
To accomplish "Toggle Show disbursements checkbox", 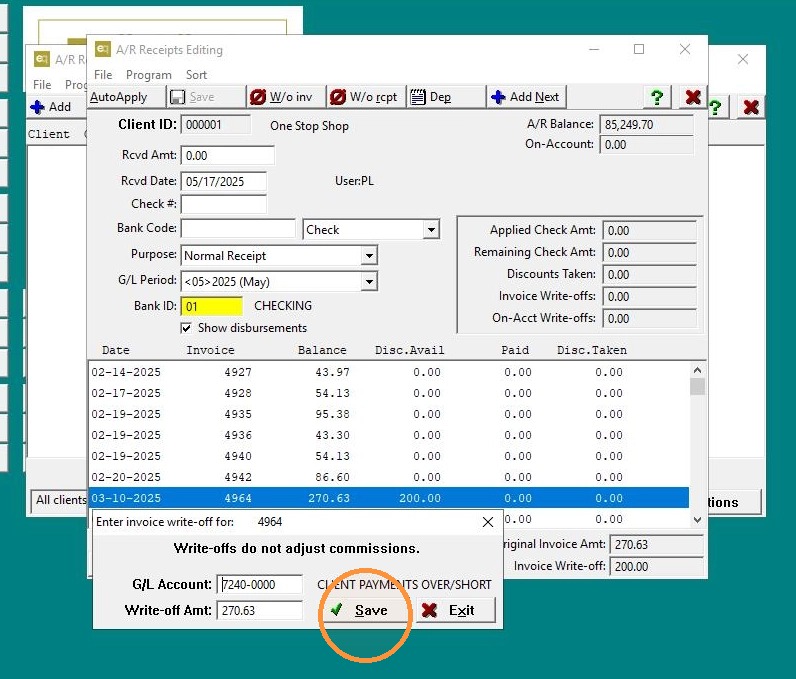I will point(186,328).
